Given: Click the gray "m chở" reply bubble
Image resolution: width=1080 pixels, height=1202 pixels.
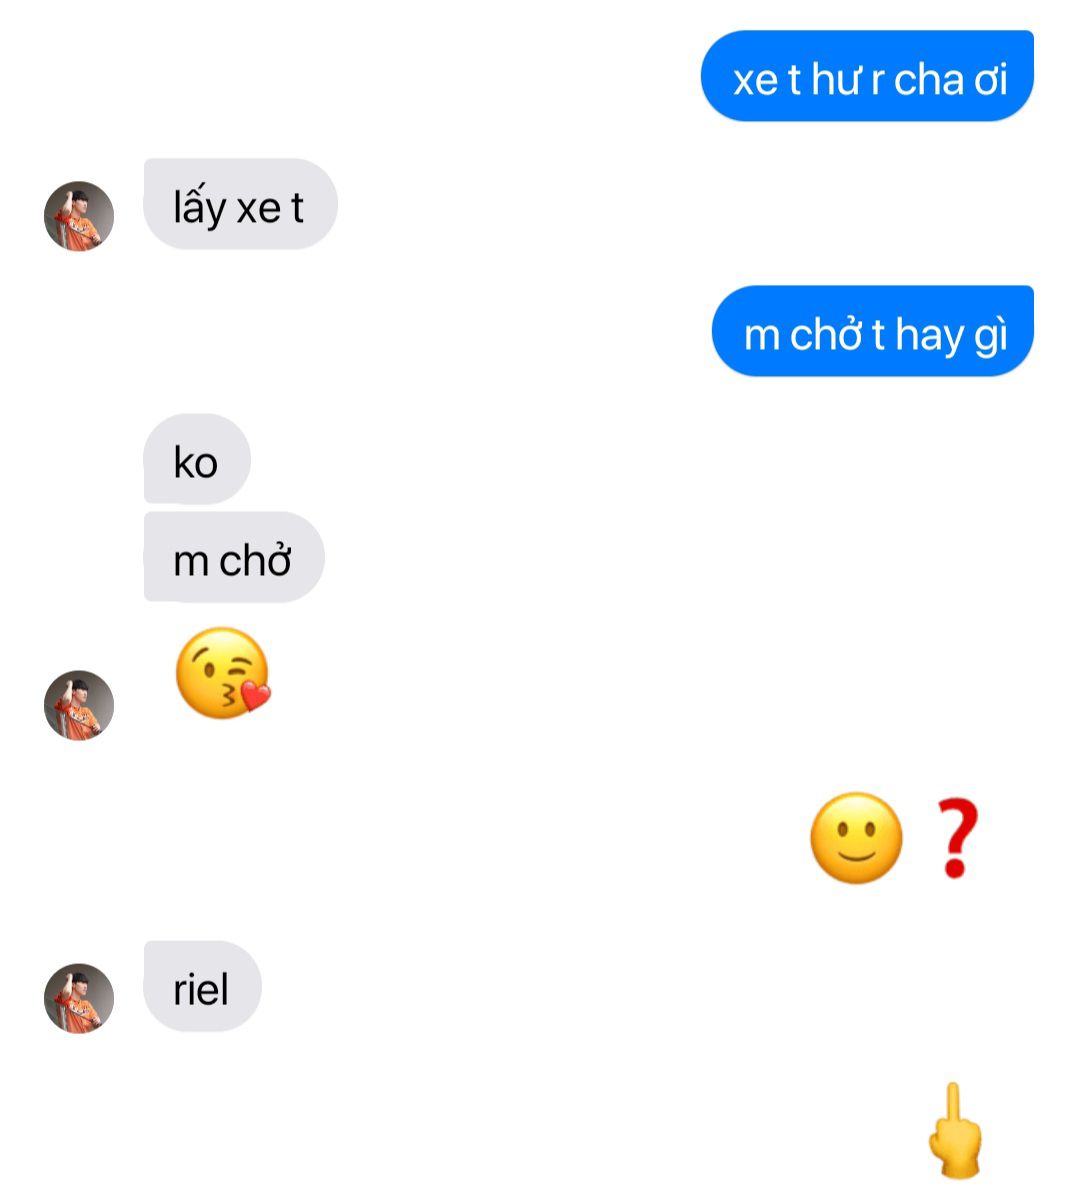Looking at the screenshot, I should (x=234, y=557).
